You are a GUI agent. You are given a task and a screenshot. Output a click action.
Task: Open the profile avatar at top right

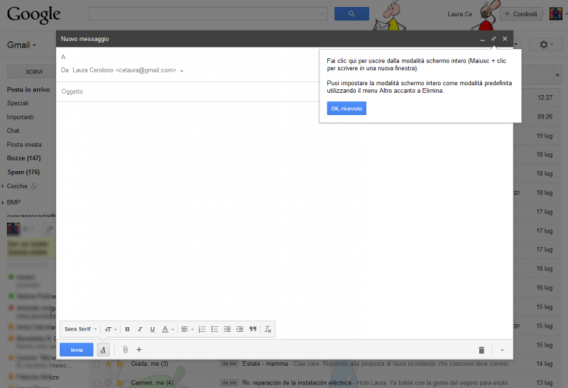click(x=556, y=14)
